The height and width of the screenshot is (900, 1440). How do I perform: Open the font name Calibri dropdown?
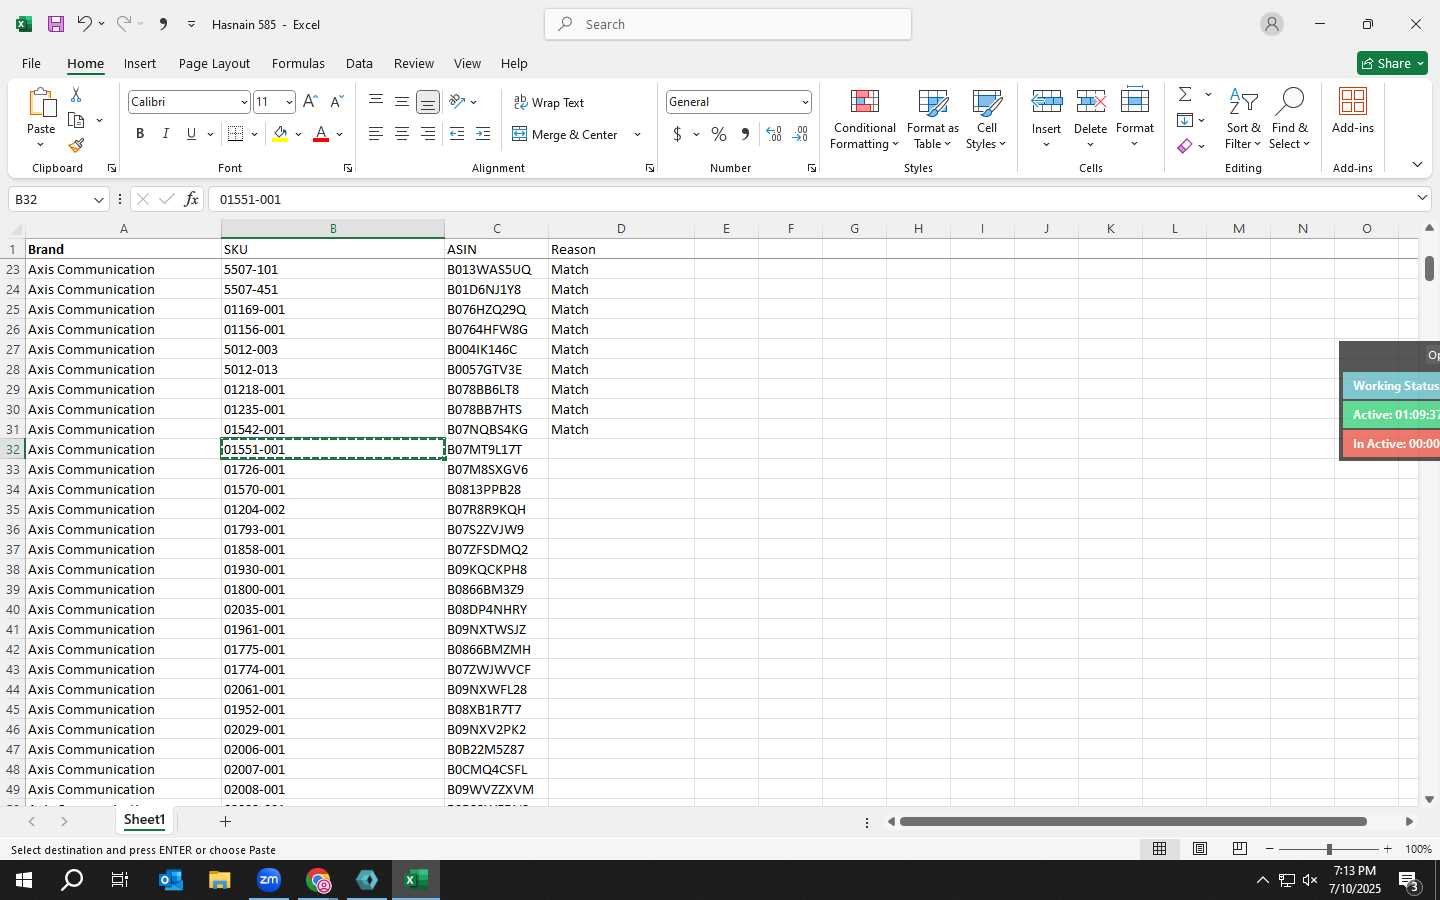tap(243, 102)
